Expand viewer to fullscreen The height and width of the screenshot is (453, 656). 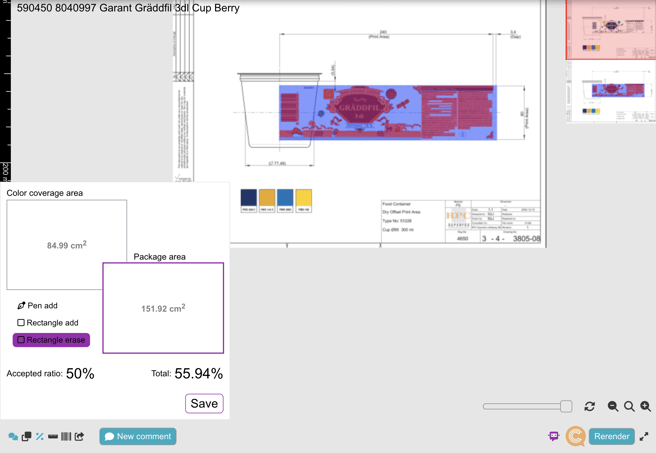coord(644,437)
